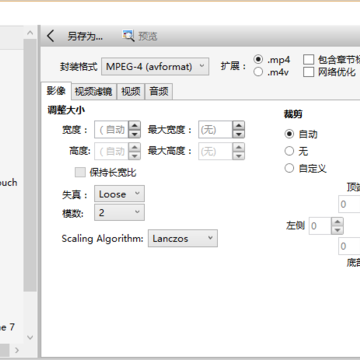Switch to the 影像 tab
The width and height of the screenshot is (360, 360).
(x=56, y=91)
